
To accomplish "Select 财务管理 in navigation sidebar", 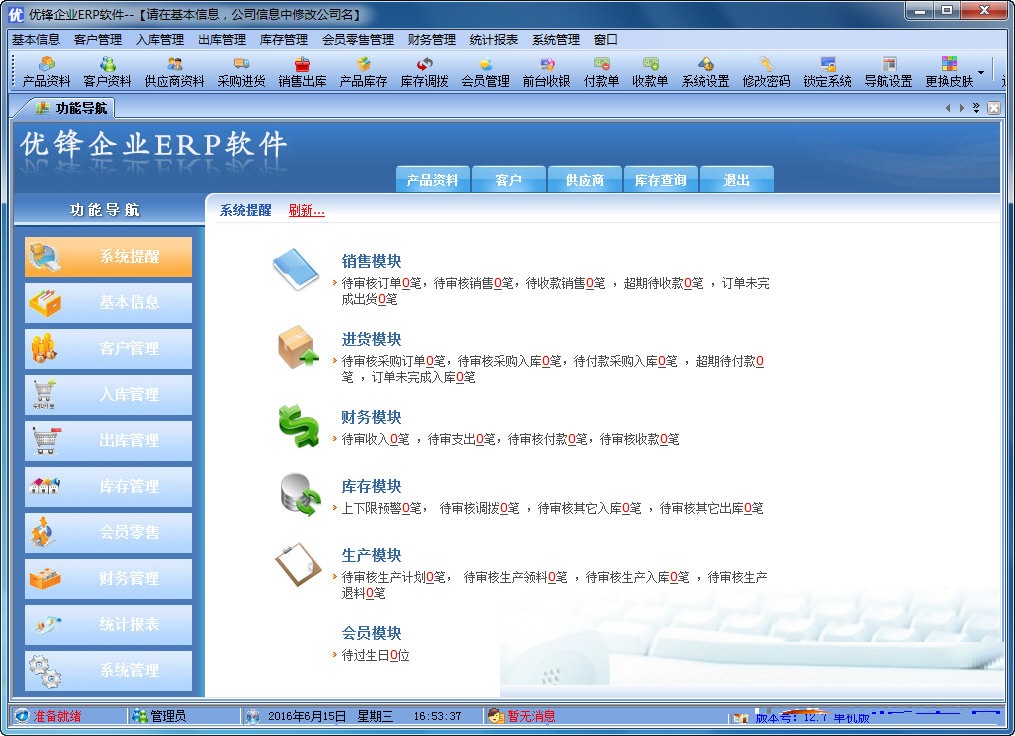I will pyautogui.click(x=109, y=578).
